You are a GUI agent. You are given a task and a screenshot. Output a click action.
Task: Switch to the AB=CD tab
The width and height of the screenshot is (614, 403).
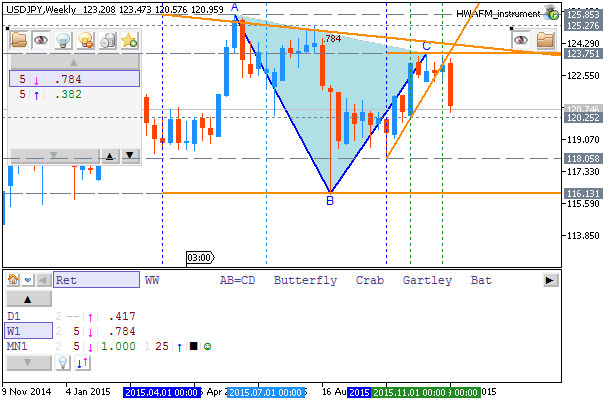tap(237, 280)
